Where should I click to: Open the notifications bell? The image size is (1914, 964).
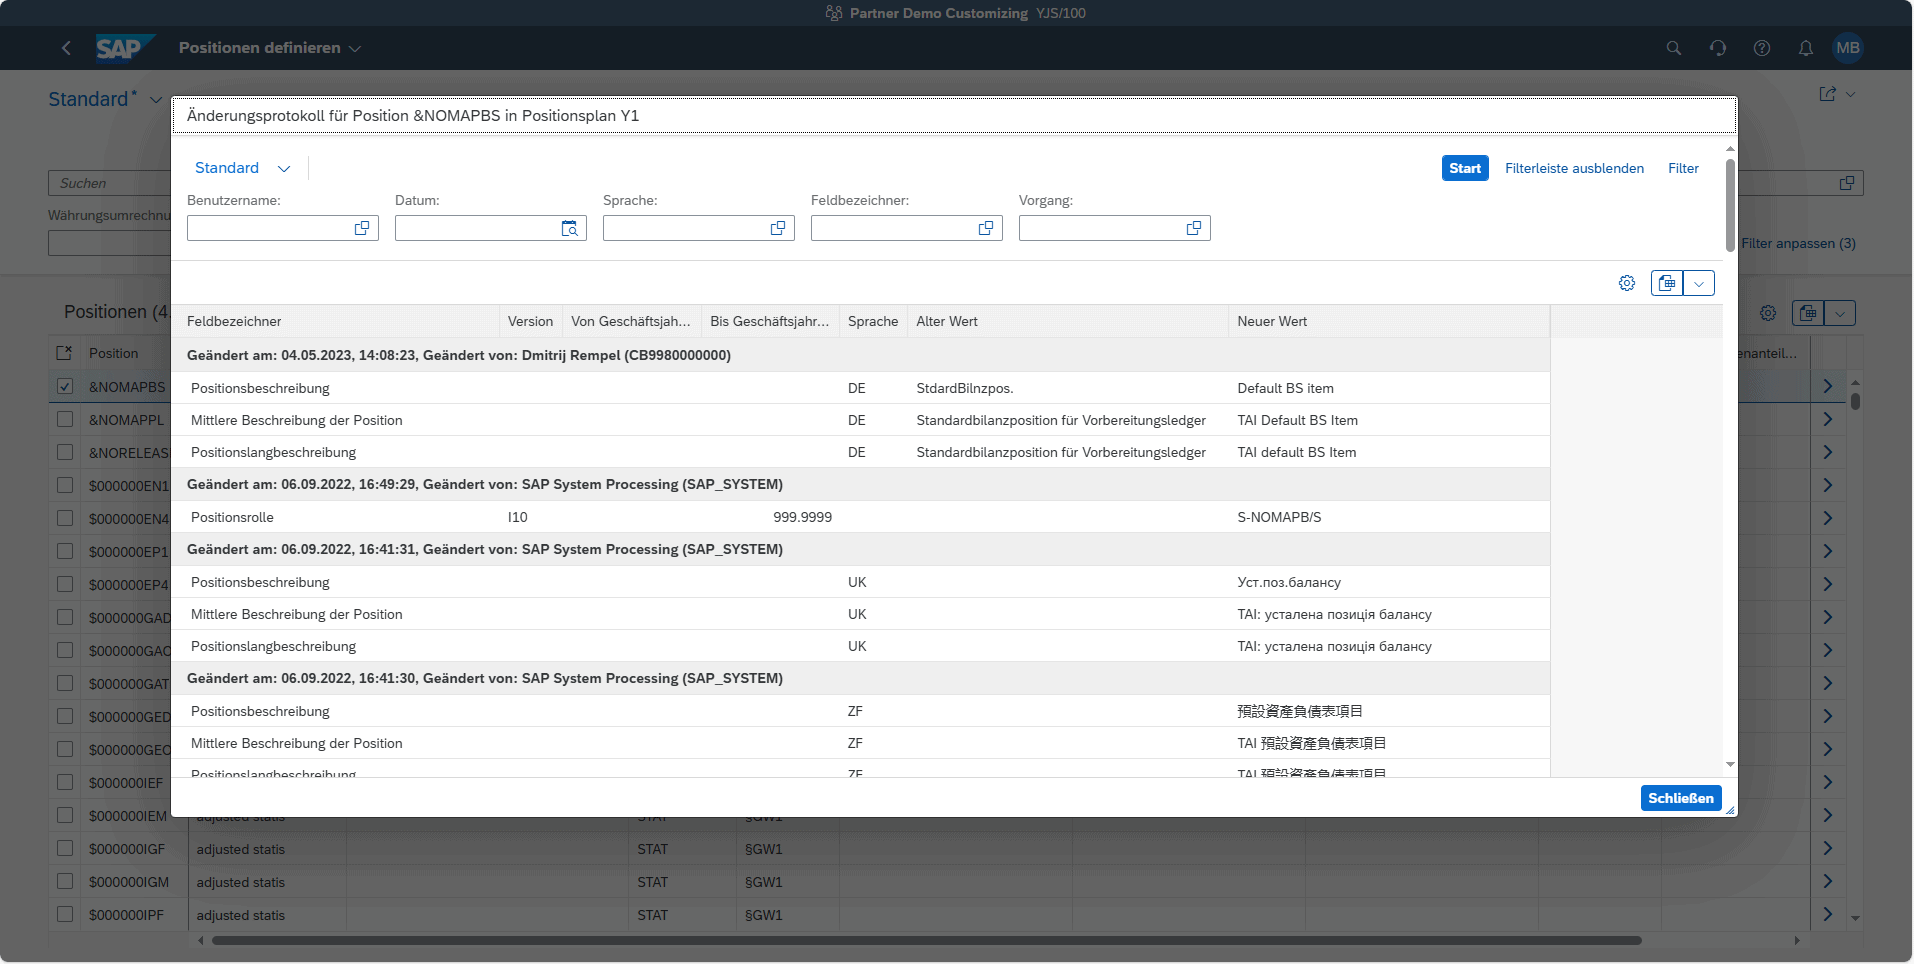point(1805,48)
